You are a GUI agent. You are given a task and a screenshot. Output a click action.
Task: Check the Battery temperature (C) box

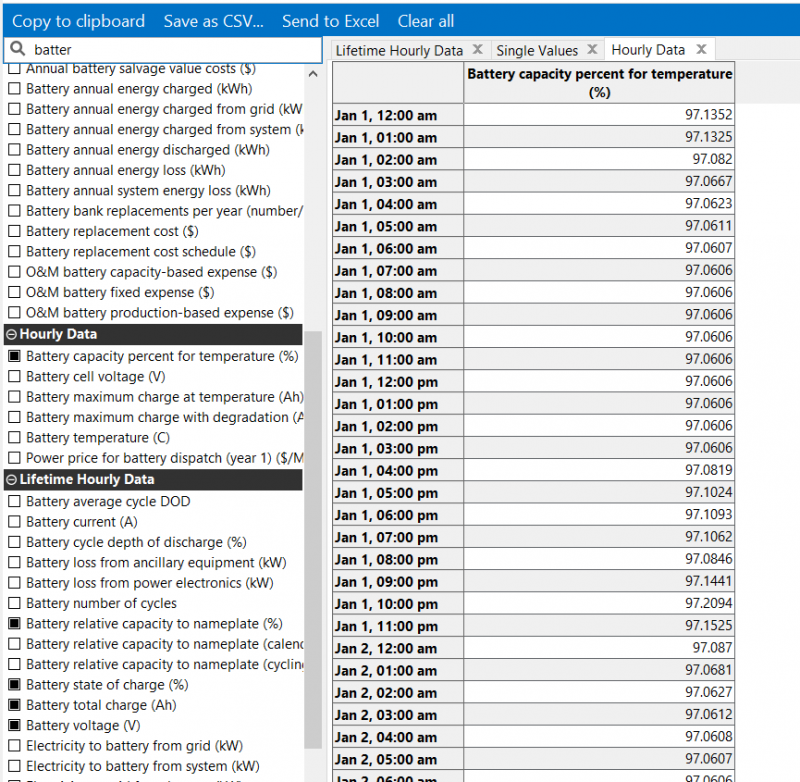(14, 438)
